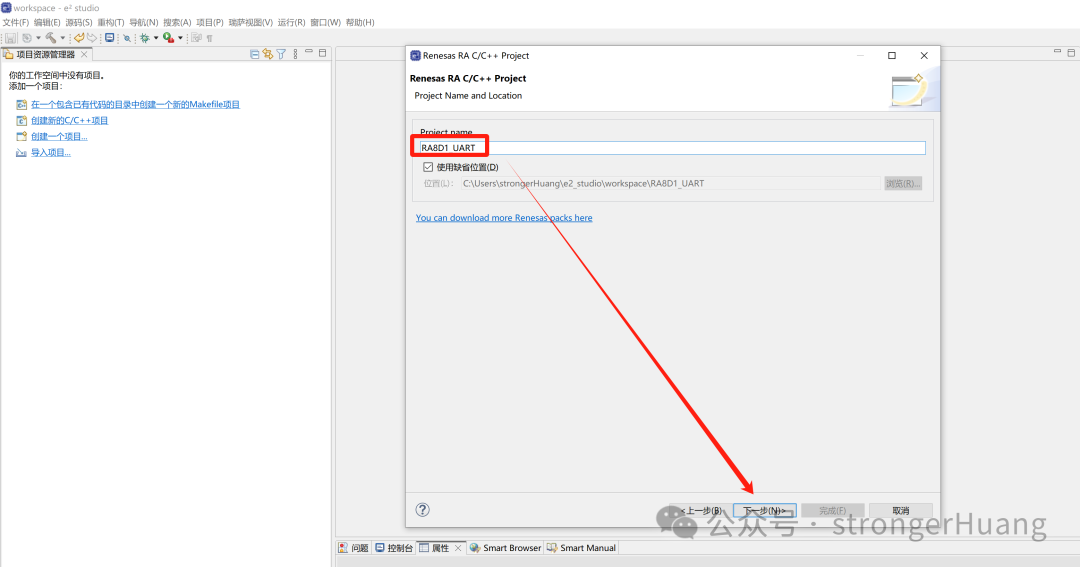The height and width of the screenshot is (567, 1080).
Task: Click the Save toolbar icon
Action: point(10,38)
